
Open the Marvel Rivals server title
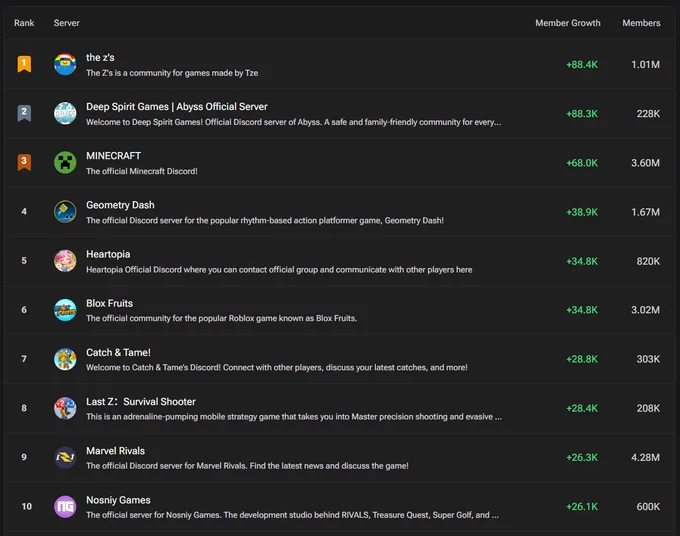(x=115, y=451)
